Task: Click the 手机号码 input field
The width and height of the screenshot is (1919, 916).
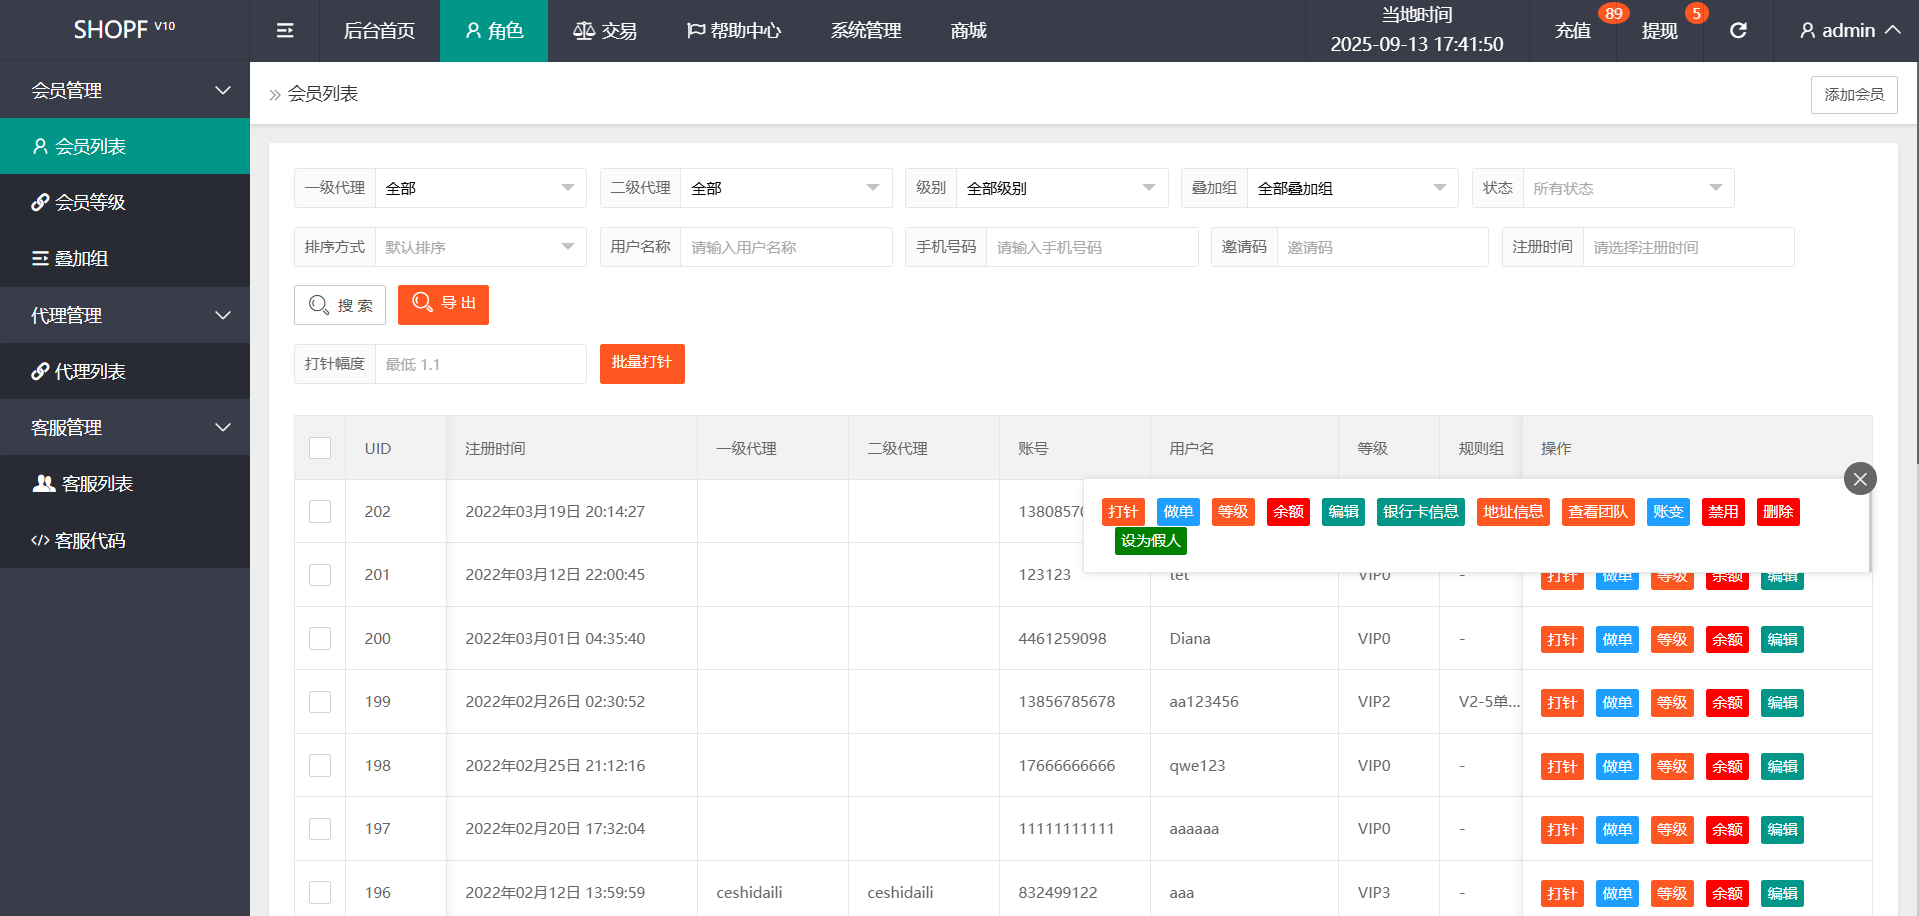Action: [x=1091, y=247]
